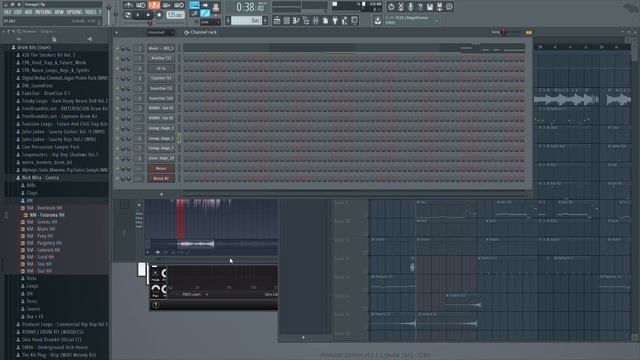Open the ADD menu
The image size is (640, 360).
click(x=28, y=12)
